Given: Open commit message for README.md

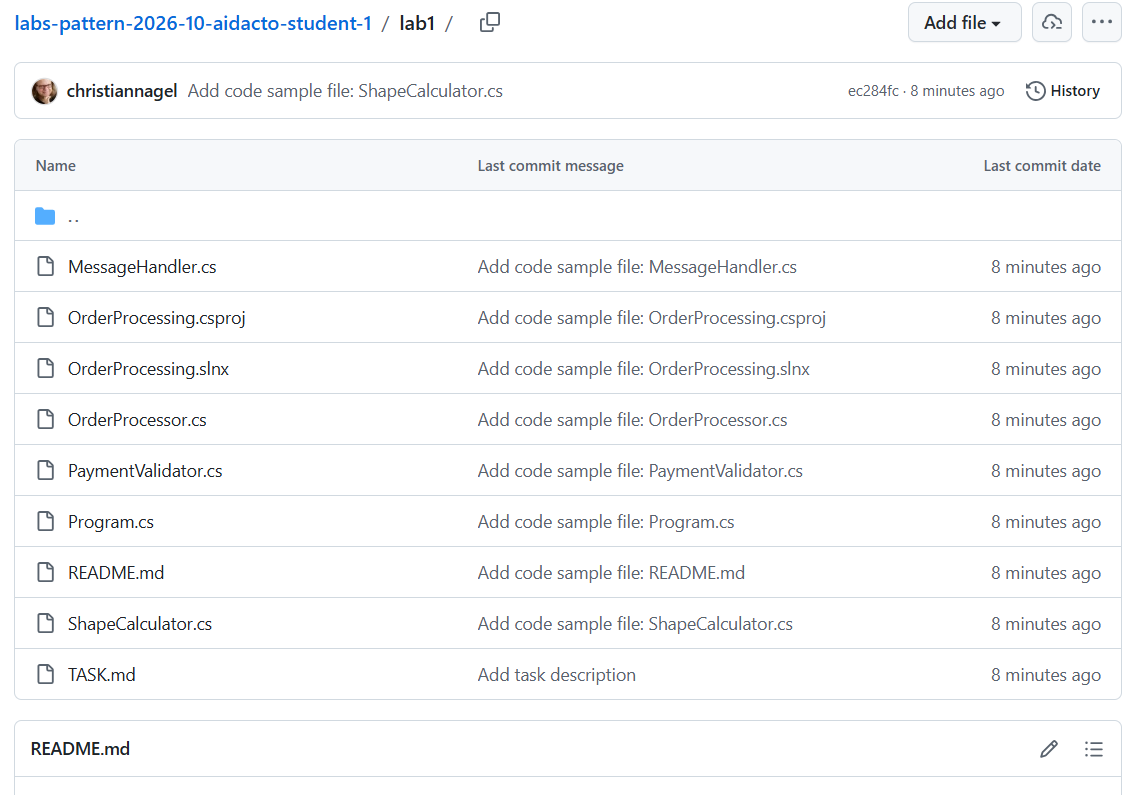Looking at the screenshot, I should 612,573.
